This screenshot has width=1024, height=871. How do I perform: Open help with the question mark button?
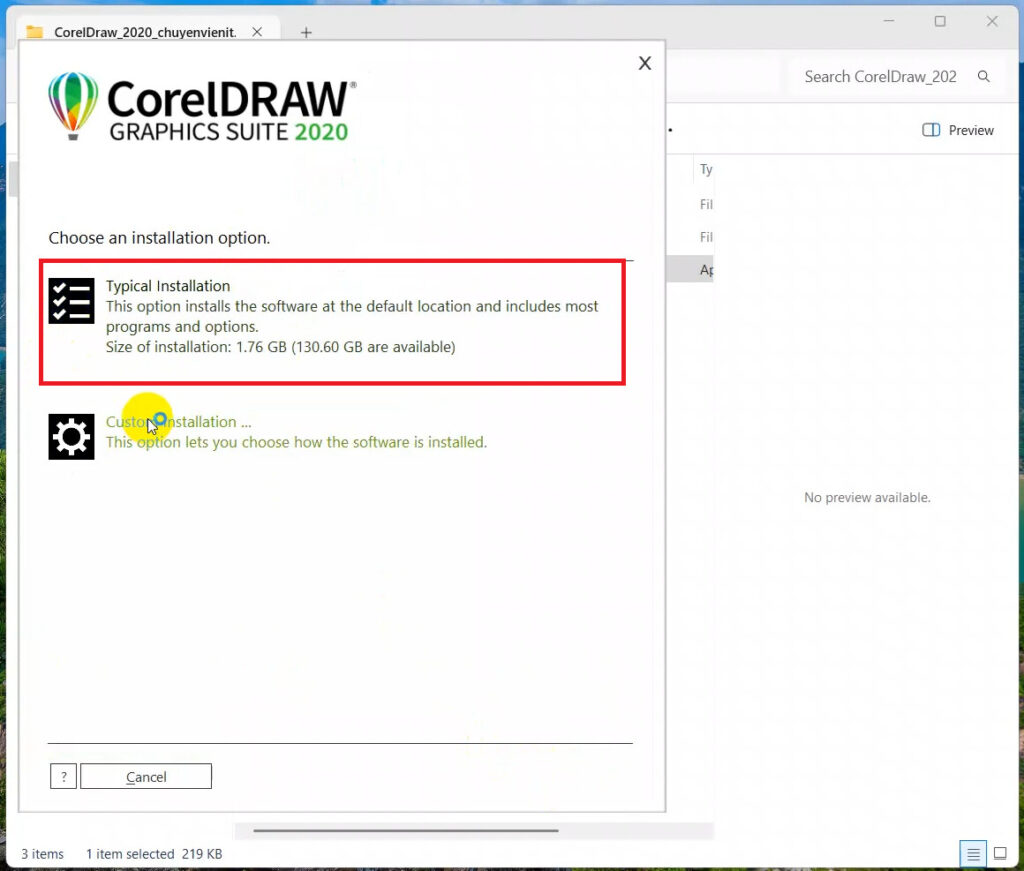click(63, 777)
